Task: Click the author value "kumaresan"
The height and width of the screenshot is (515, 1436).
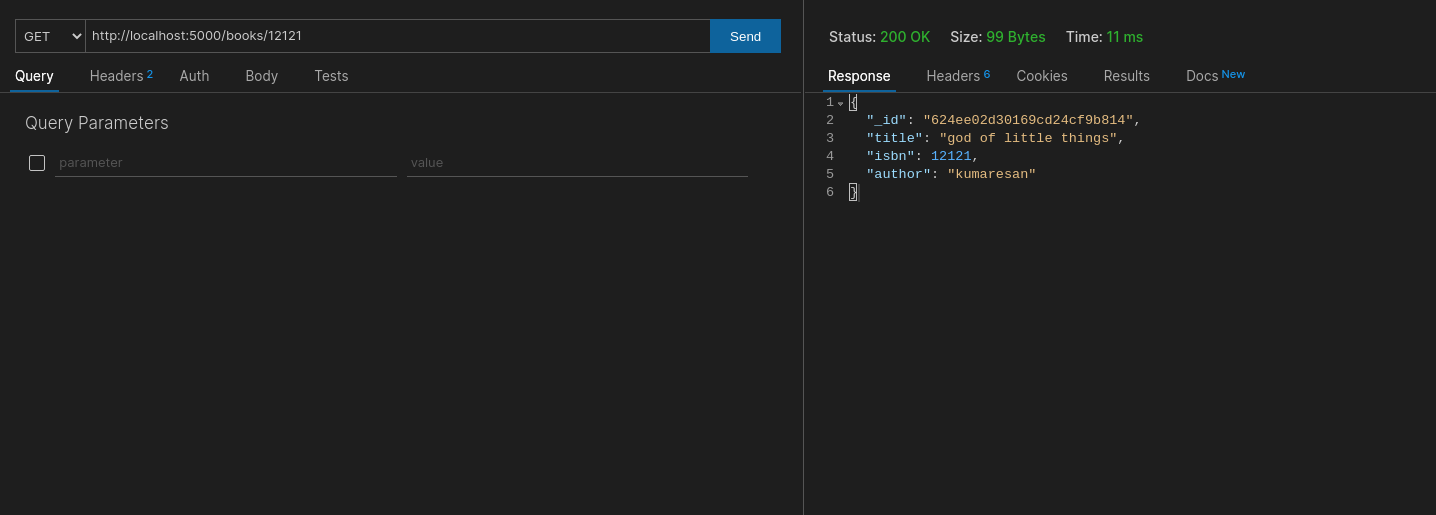Action: click(x=991, y=174)
